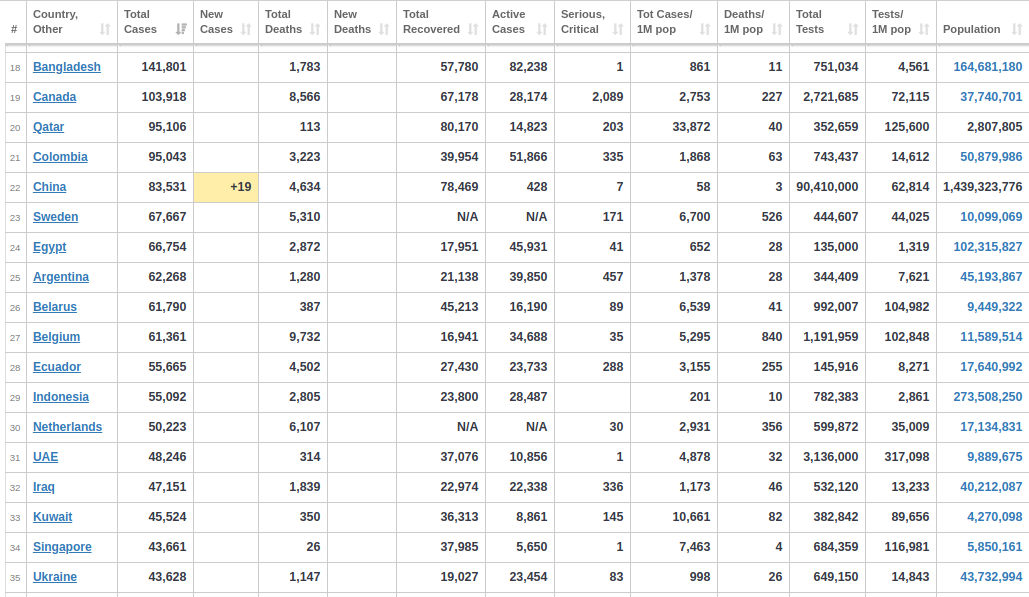Sort table by Total Deaths arrows icon
This screenshot has width=1029, height=597.
(x=315, y=30)
